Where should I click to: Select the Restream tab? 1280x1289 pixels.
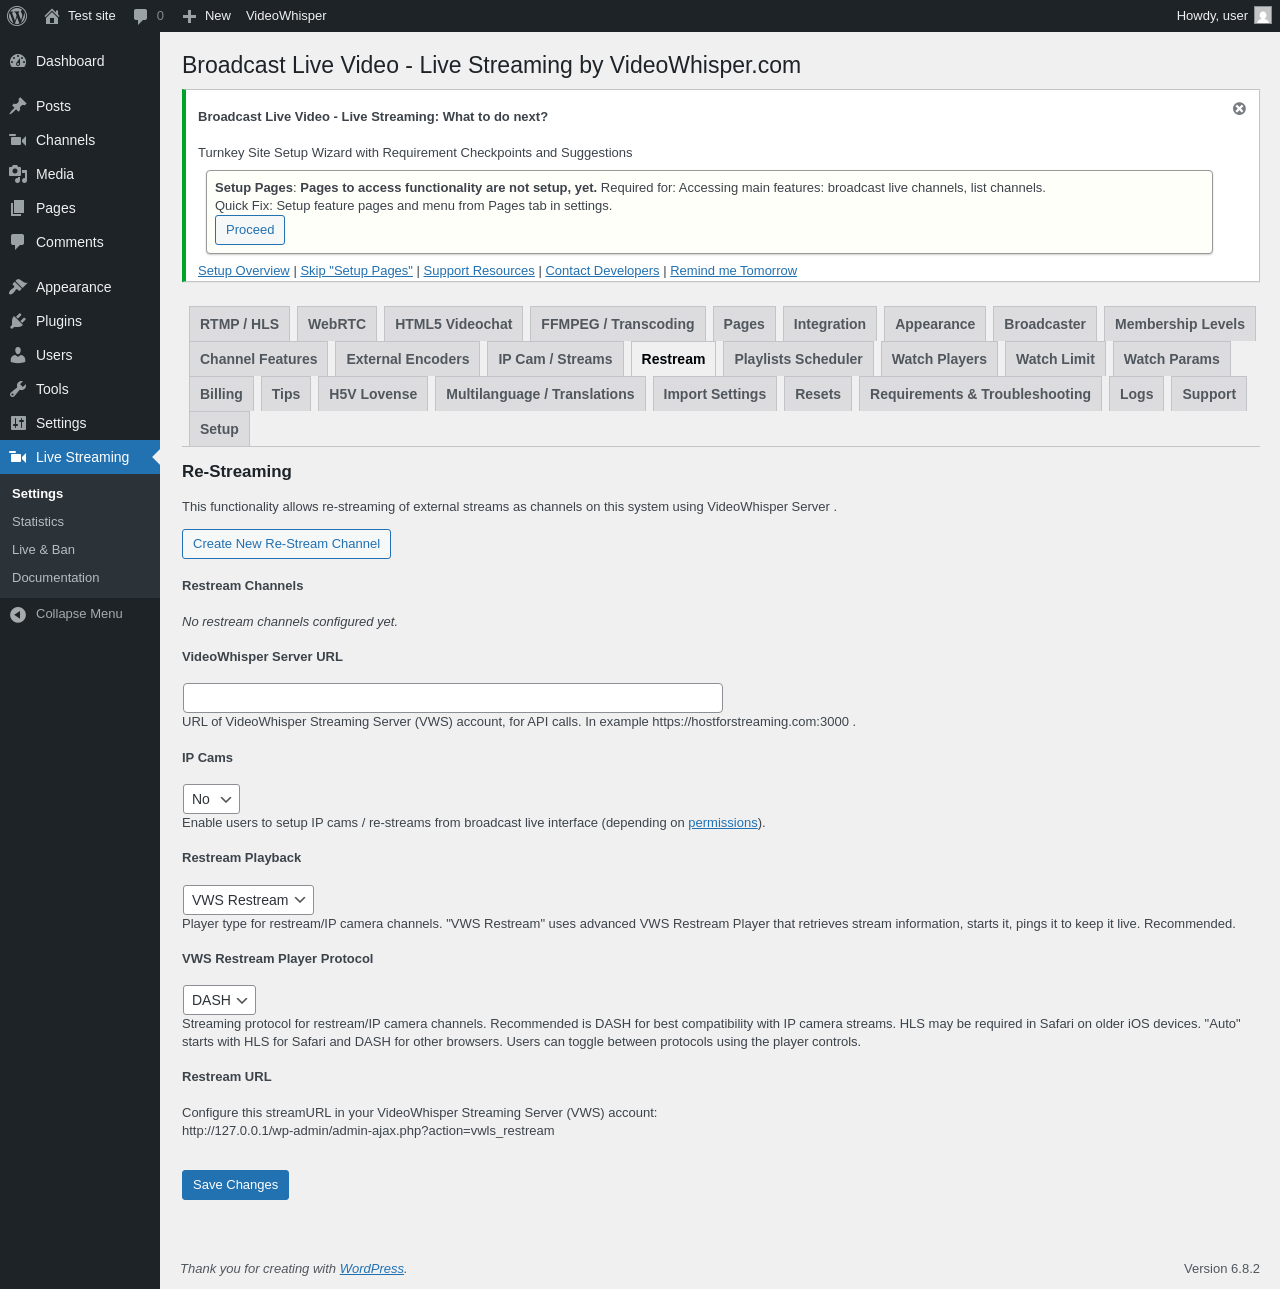(673, 359)
